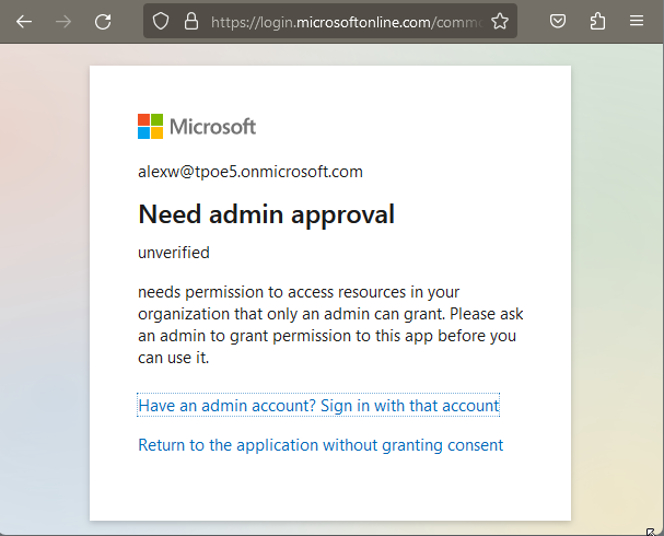Click the Microsoft four-square logo
Screen dimensions: 664x536
click(x=150, y=126)
